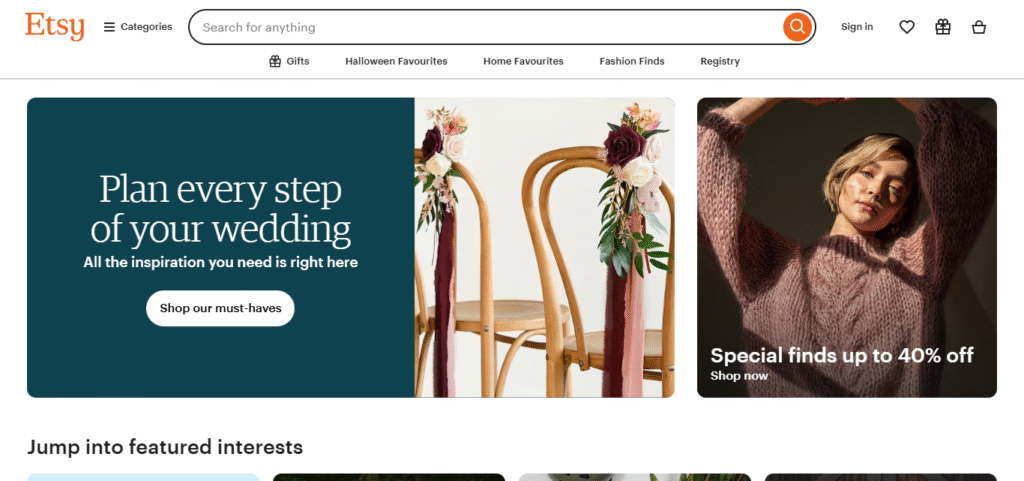Screen dimensions: 1024x481
Task: Click Shop our must-haves button
Action: click(220, 308)
